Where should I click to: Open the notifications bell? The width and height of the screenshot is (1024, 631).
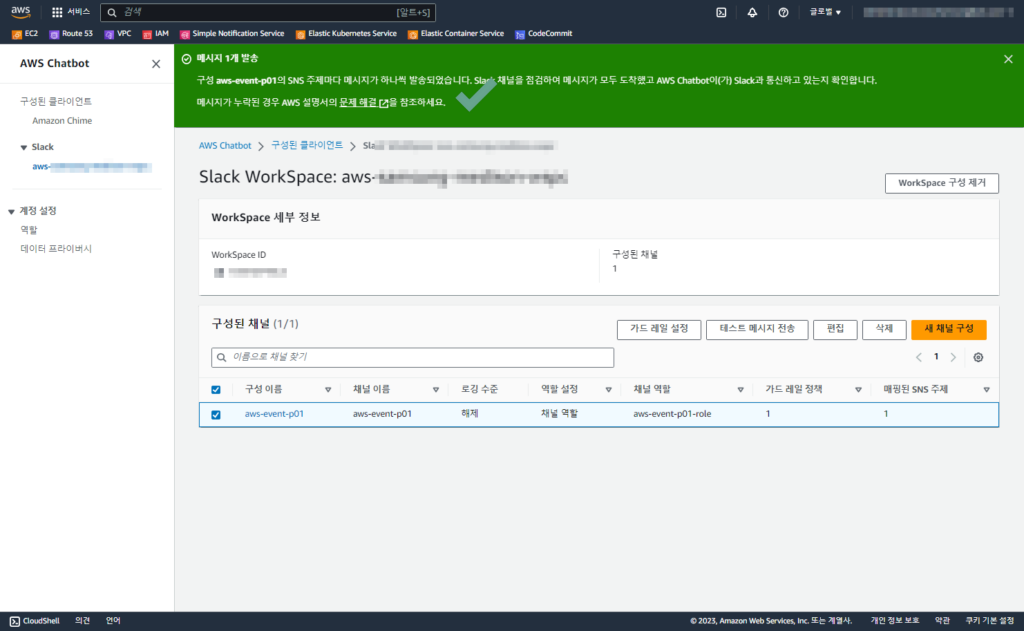tap(752, 12)
